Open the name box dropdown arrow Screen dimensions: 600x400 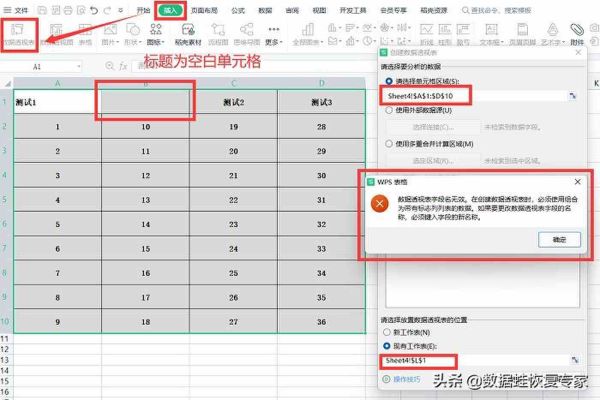78,67
